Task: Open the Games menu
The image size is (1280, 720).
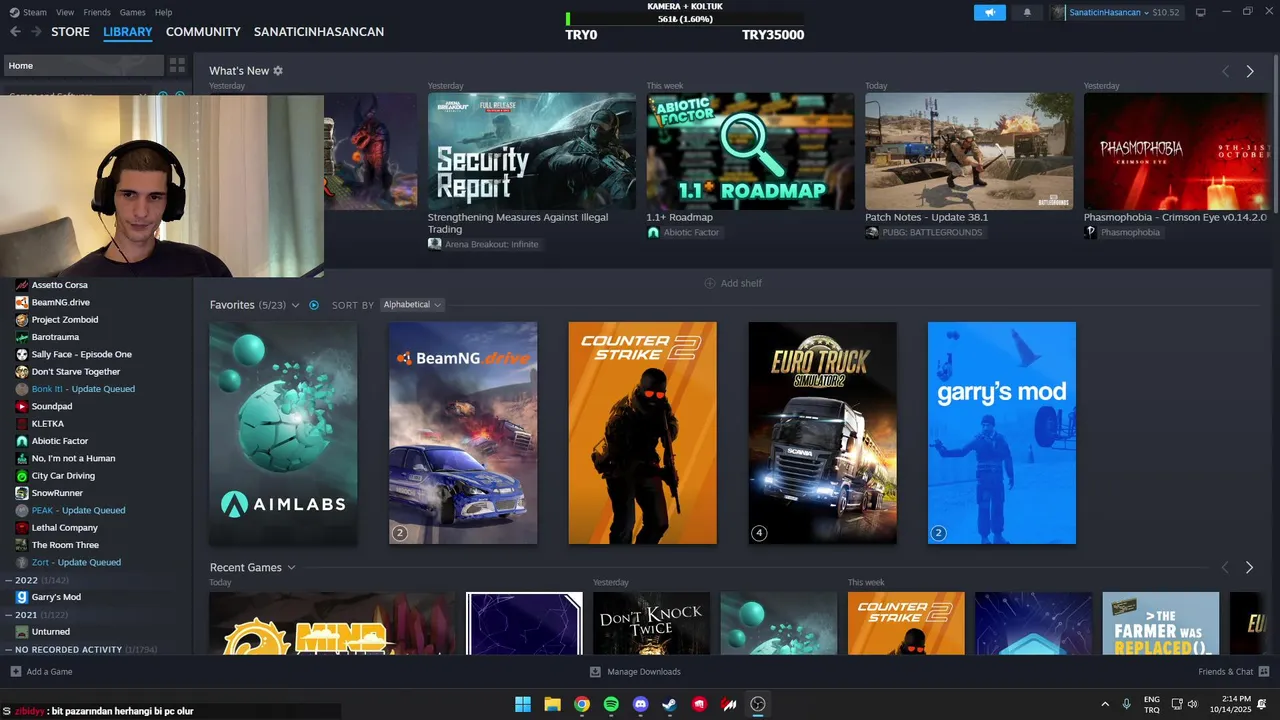Action: pyautogui.click(x=132, y=12)
